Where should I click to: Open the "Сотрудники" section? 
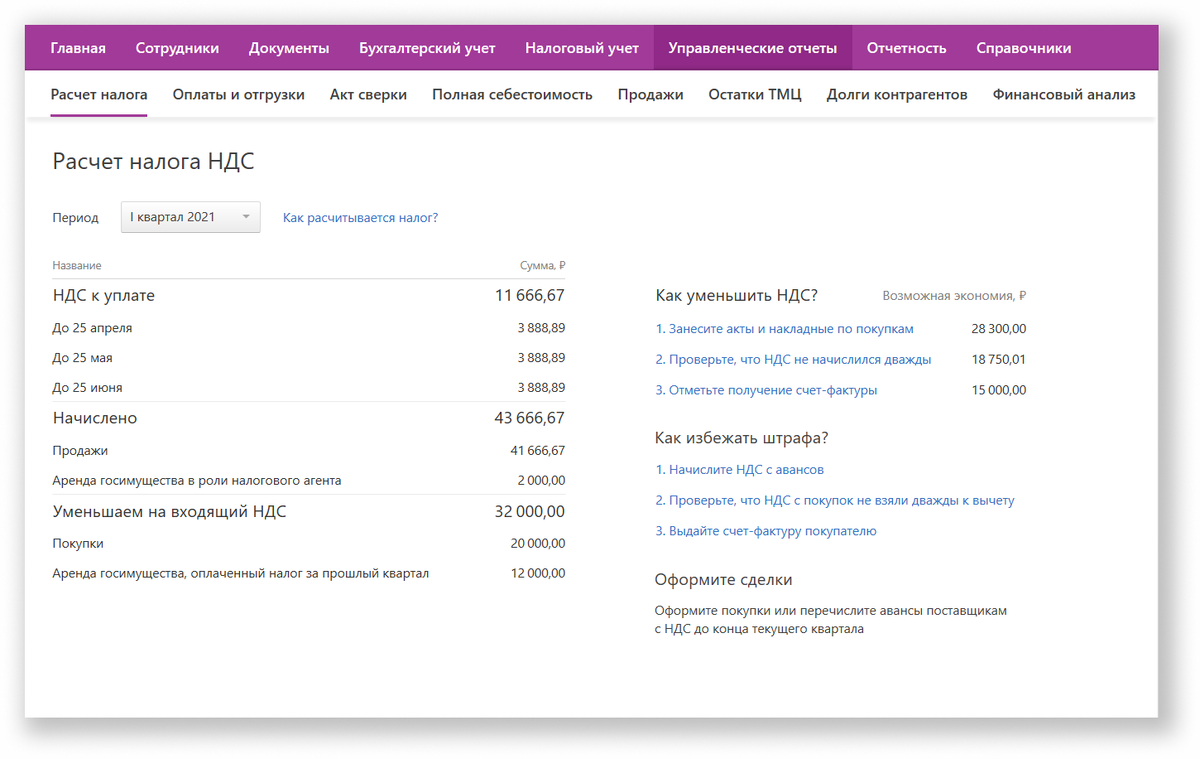pos(177,46)
